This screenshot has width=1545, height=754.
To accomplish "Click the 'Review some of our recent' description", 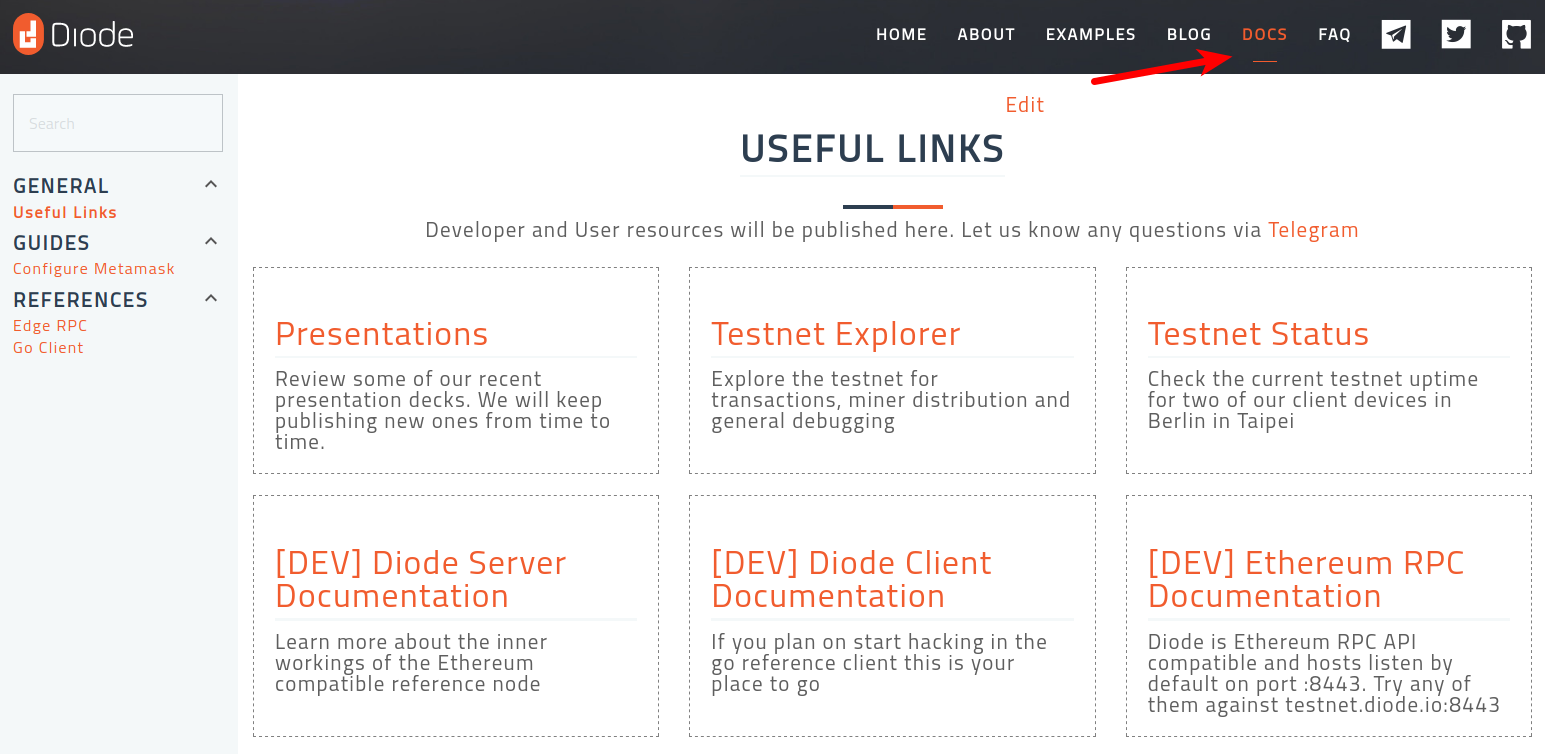I will tap(443, 410).
